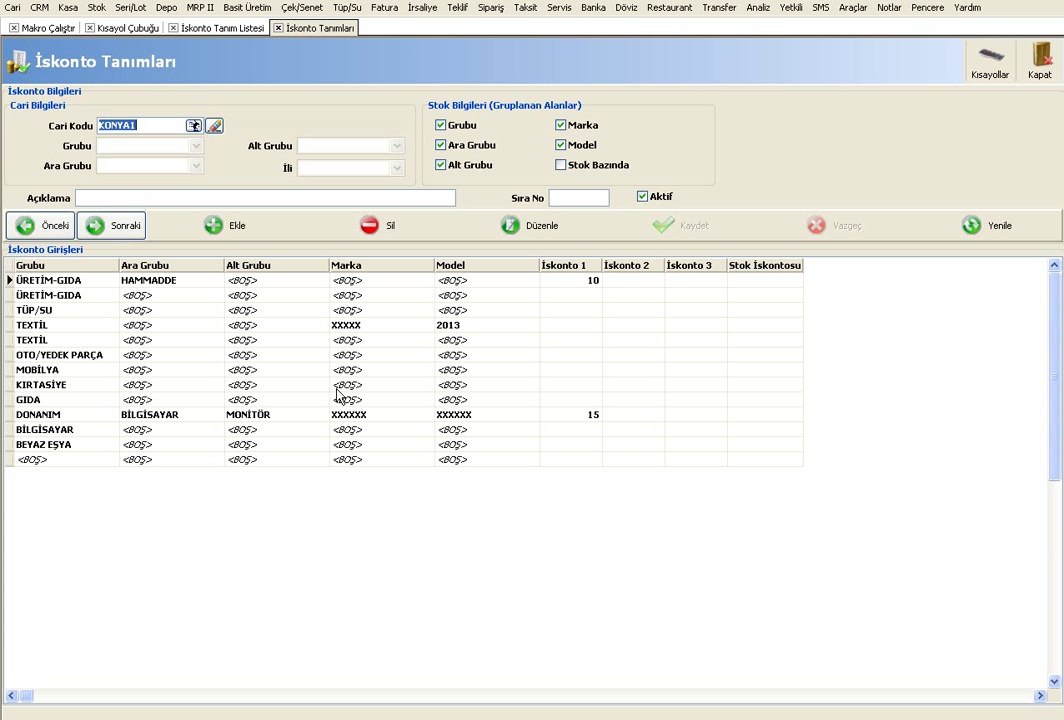Select the BİLGİSAYAR row in Grubu column
The width and height of the screenshot is (1064, 720).
pos(66,430)
